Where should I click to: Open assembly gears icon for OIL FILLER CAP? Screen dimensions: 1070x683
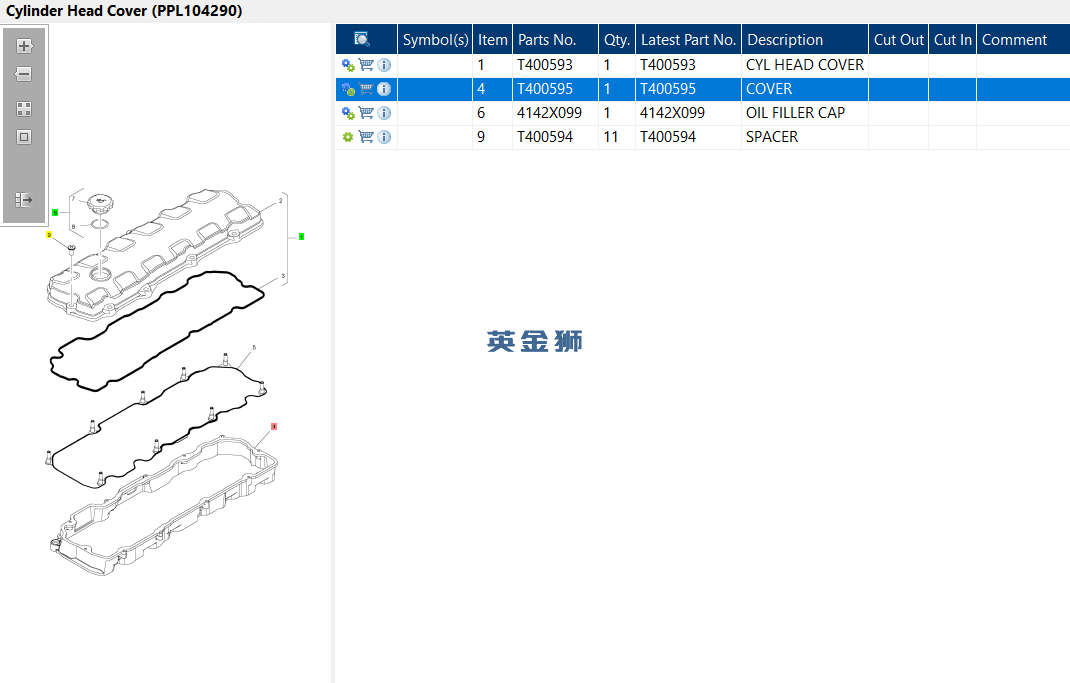(x=348, y=113)
